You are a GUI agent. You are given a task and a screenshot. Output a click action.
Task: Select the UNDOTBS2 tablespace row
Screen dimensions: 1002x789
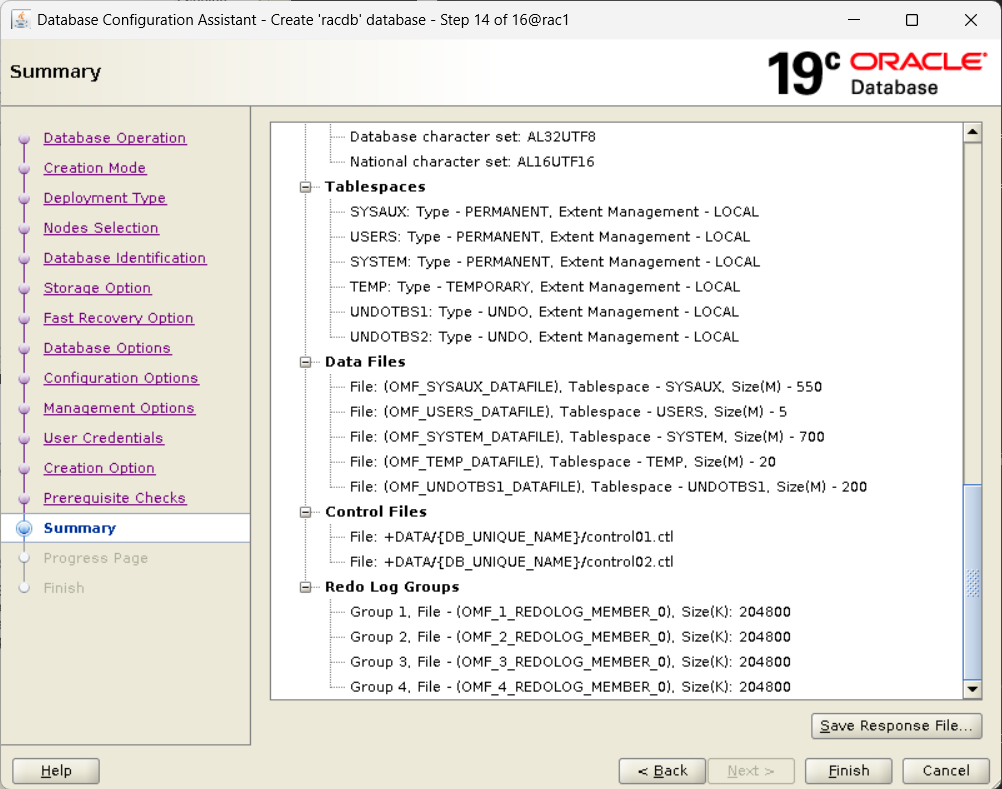pyautogui.click(x=544, y=337)
